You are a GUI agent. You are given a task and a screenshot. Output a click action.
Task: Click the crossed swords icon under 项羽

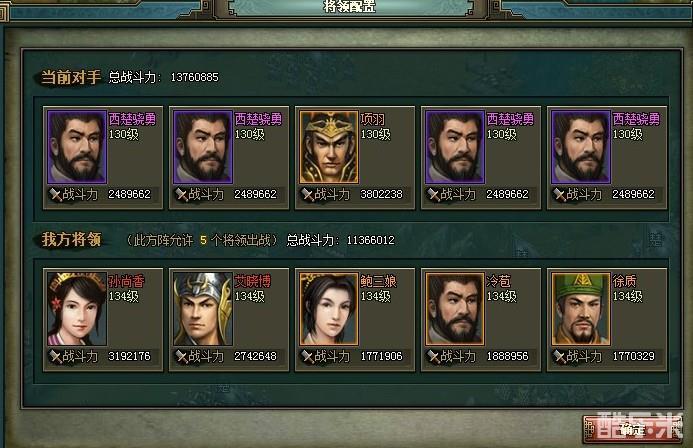(x=307, y=194)
